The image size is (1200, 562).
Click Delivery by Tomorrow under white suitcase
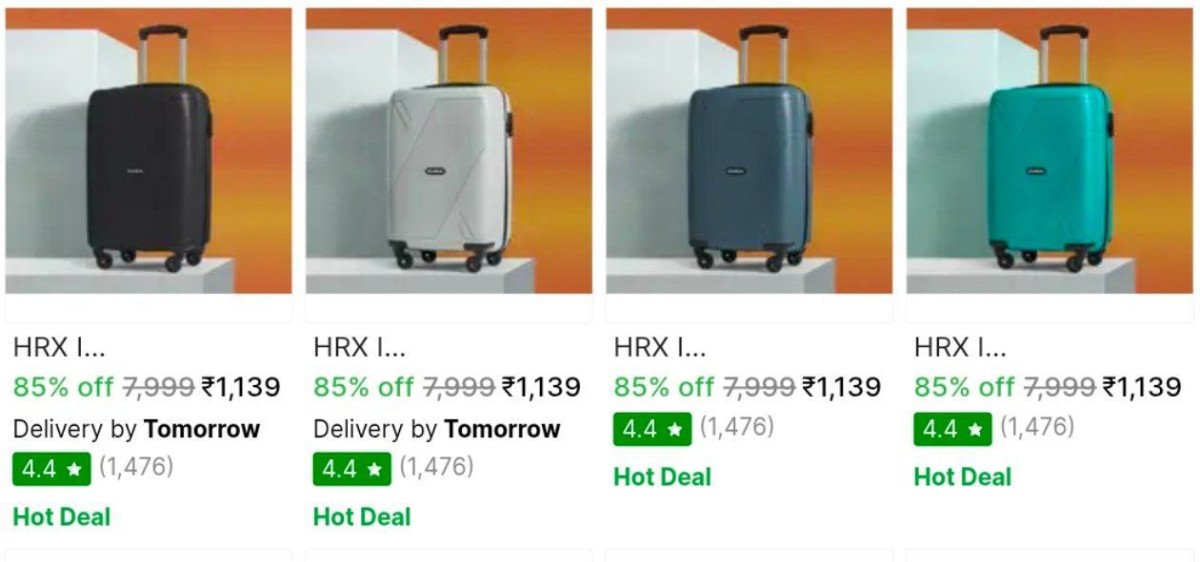437,430
